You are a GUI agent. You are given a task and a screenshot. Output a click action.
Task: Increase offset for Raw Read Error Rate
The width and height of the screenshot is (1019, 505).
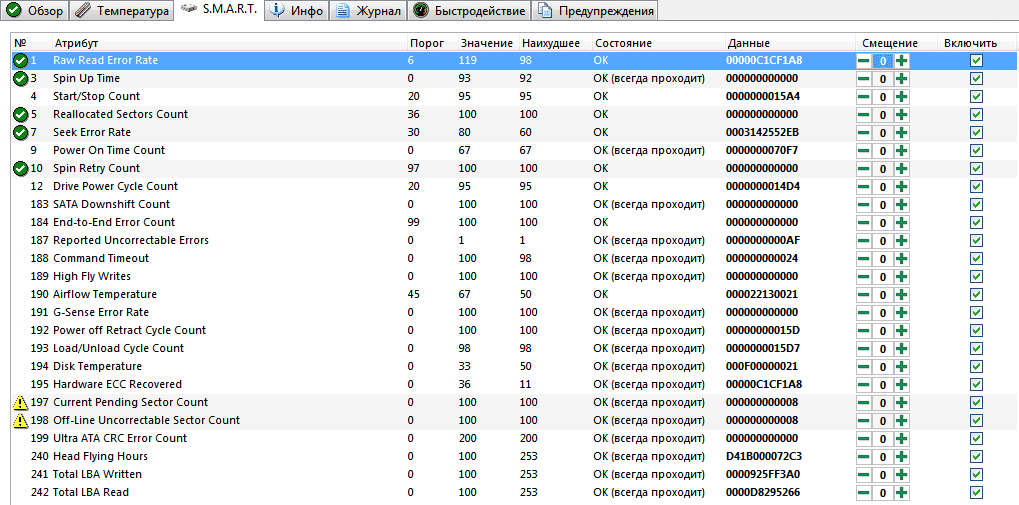902,61
